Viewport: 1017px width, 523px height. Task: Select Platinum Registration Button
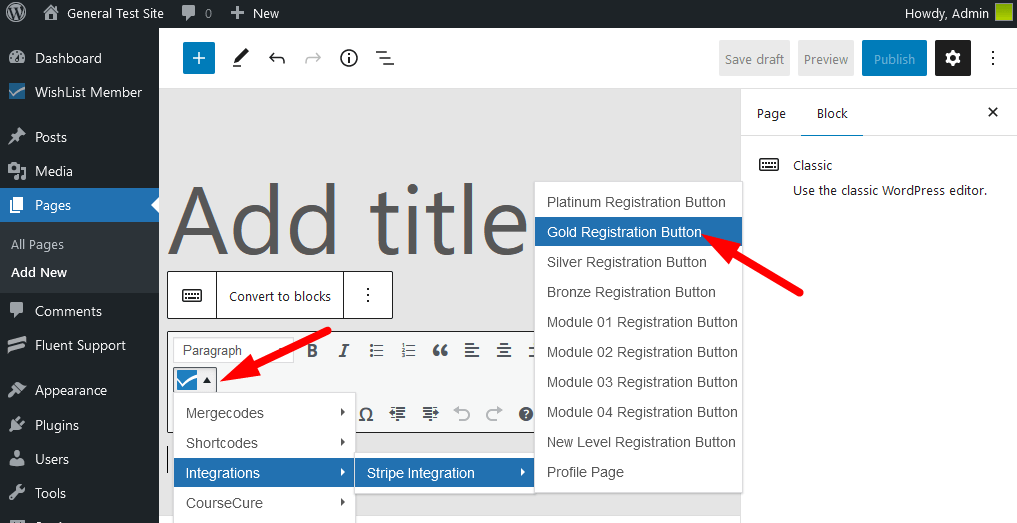(x=638, y=202)
